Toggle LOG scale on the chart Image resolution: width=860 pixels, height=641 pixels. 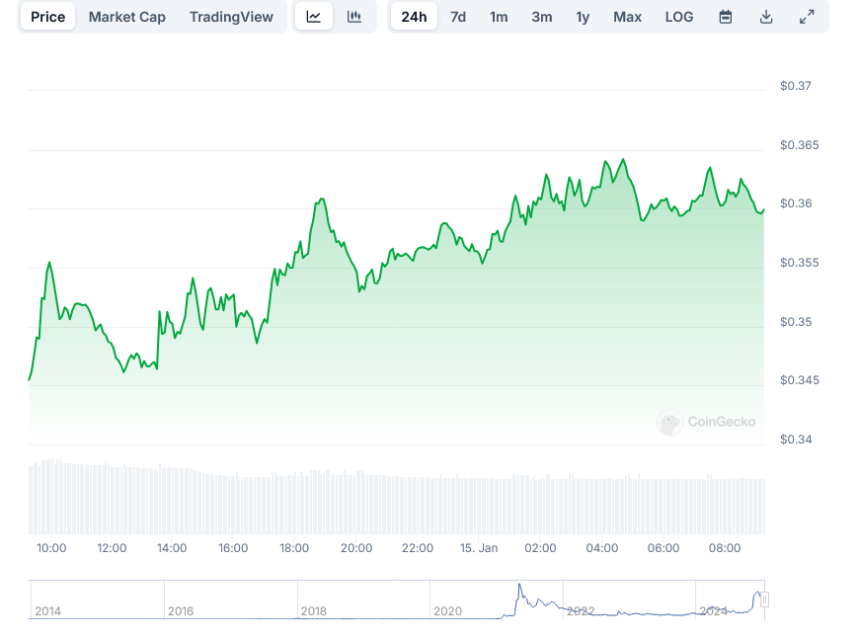pos(679,17)
